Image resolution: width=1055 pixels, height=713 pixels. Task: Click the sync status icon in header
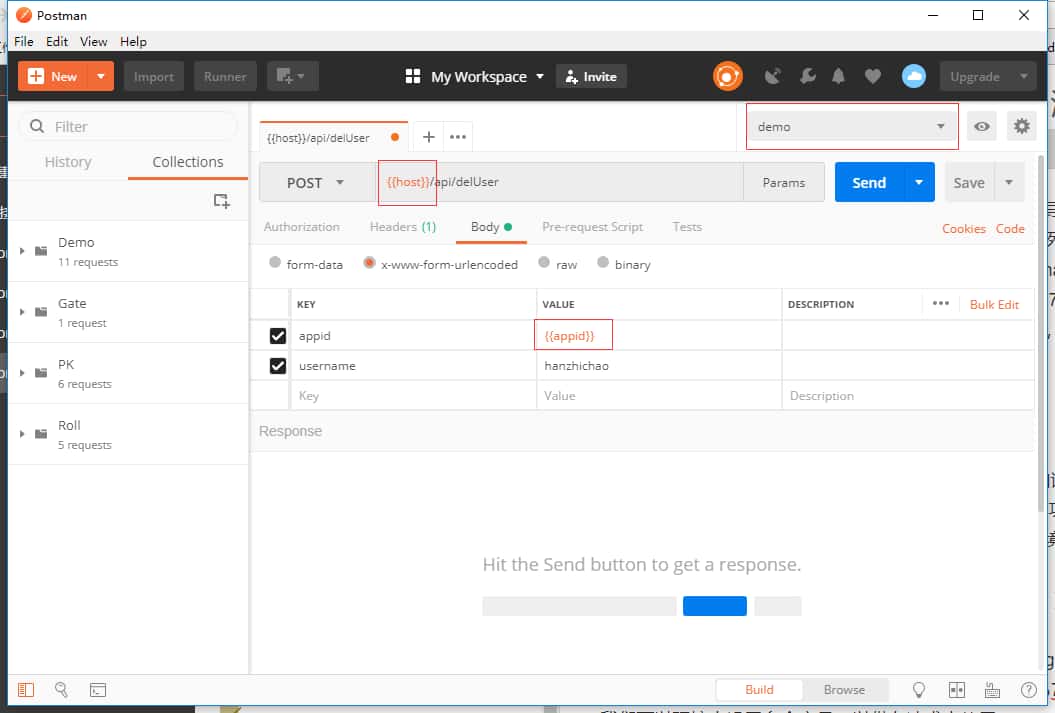pos(728,76)
